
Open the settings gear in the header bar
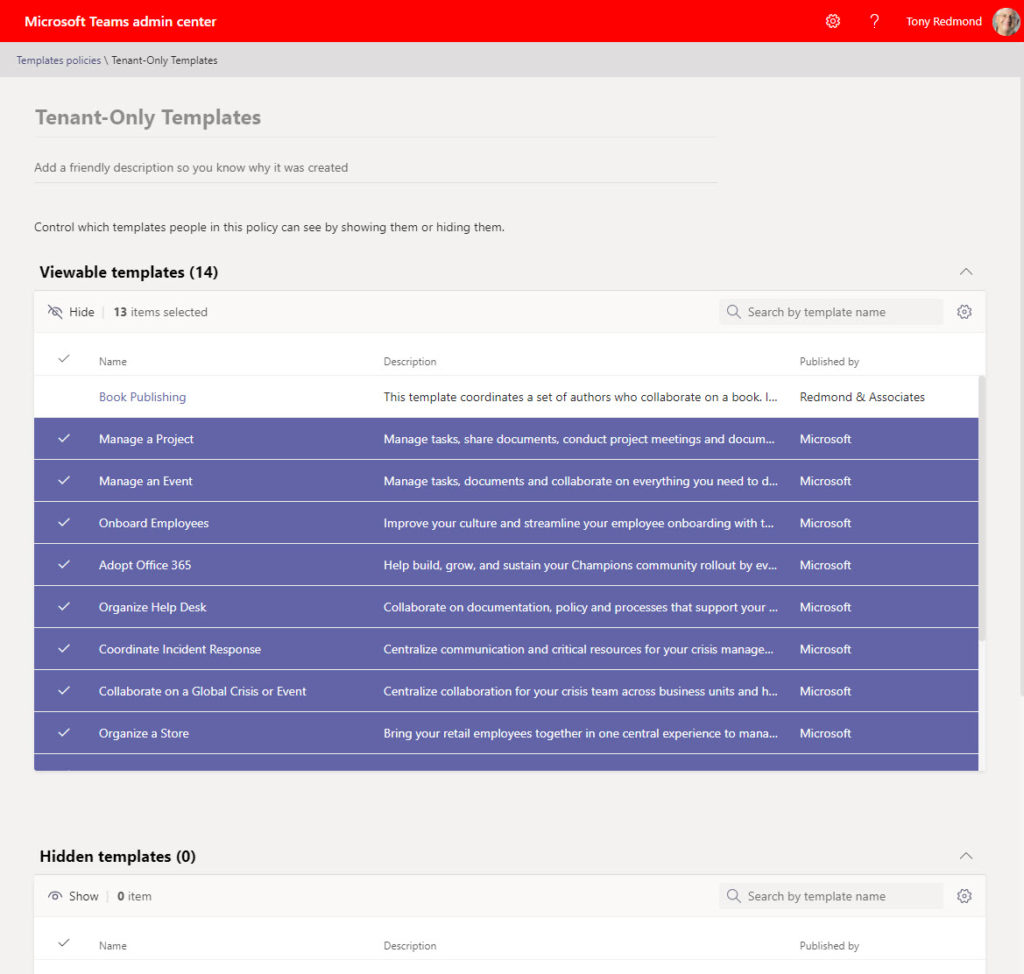click(x=833, y=22)
